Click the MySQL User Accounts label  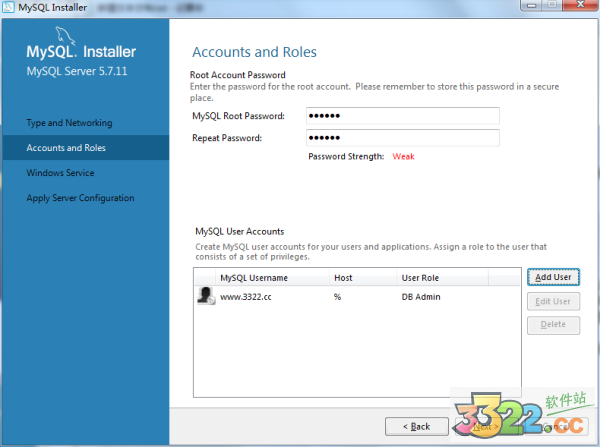click(x=240, y=232)
